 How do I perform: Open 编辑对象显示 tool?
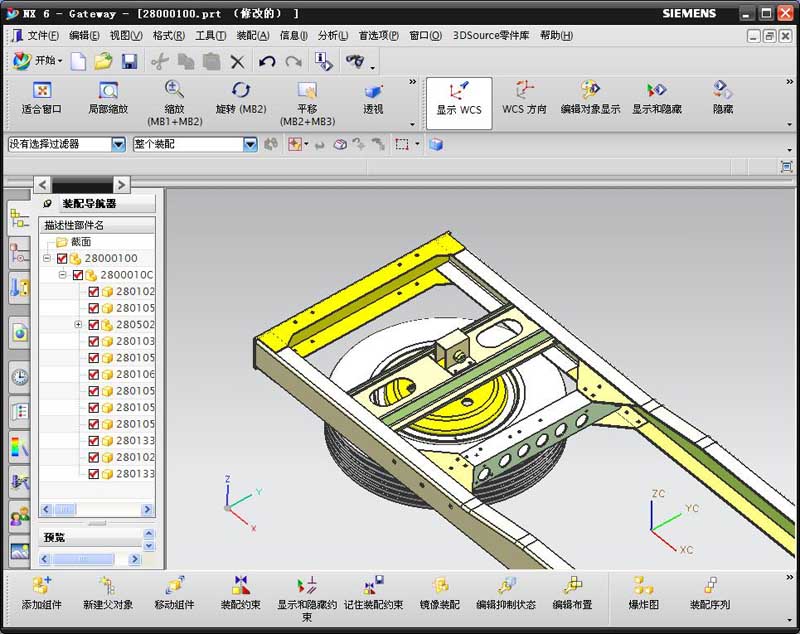(x=590, y=90)
